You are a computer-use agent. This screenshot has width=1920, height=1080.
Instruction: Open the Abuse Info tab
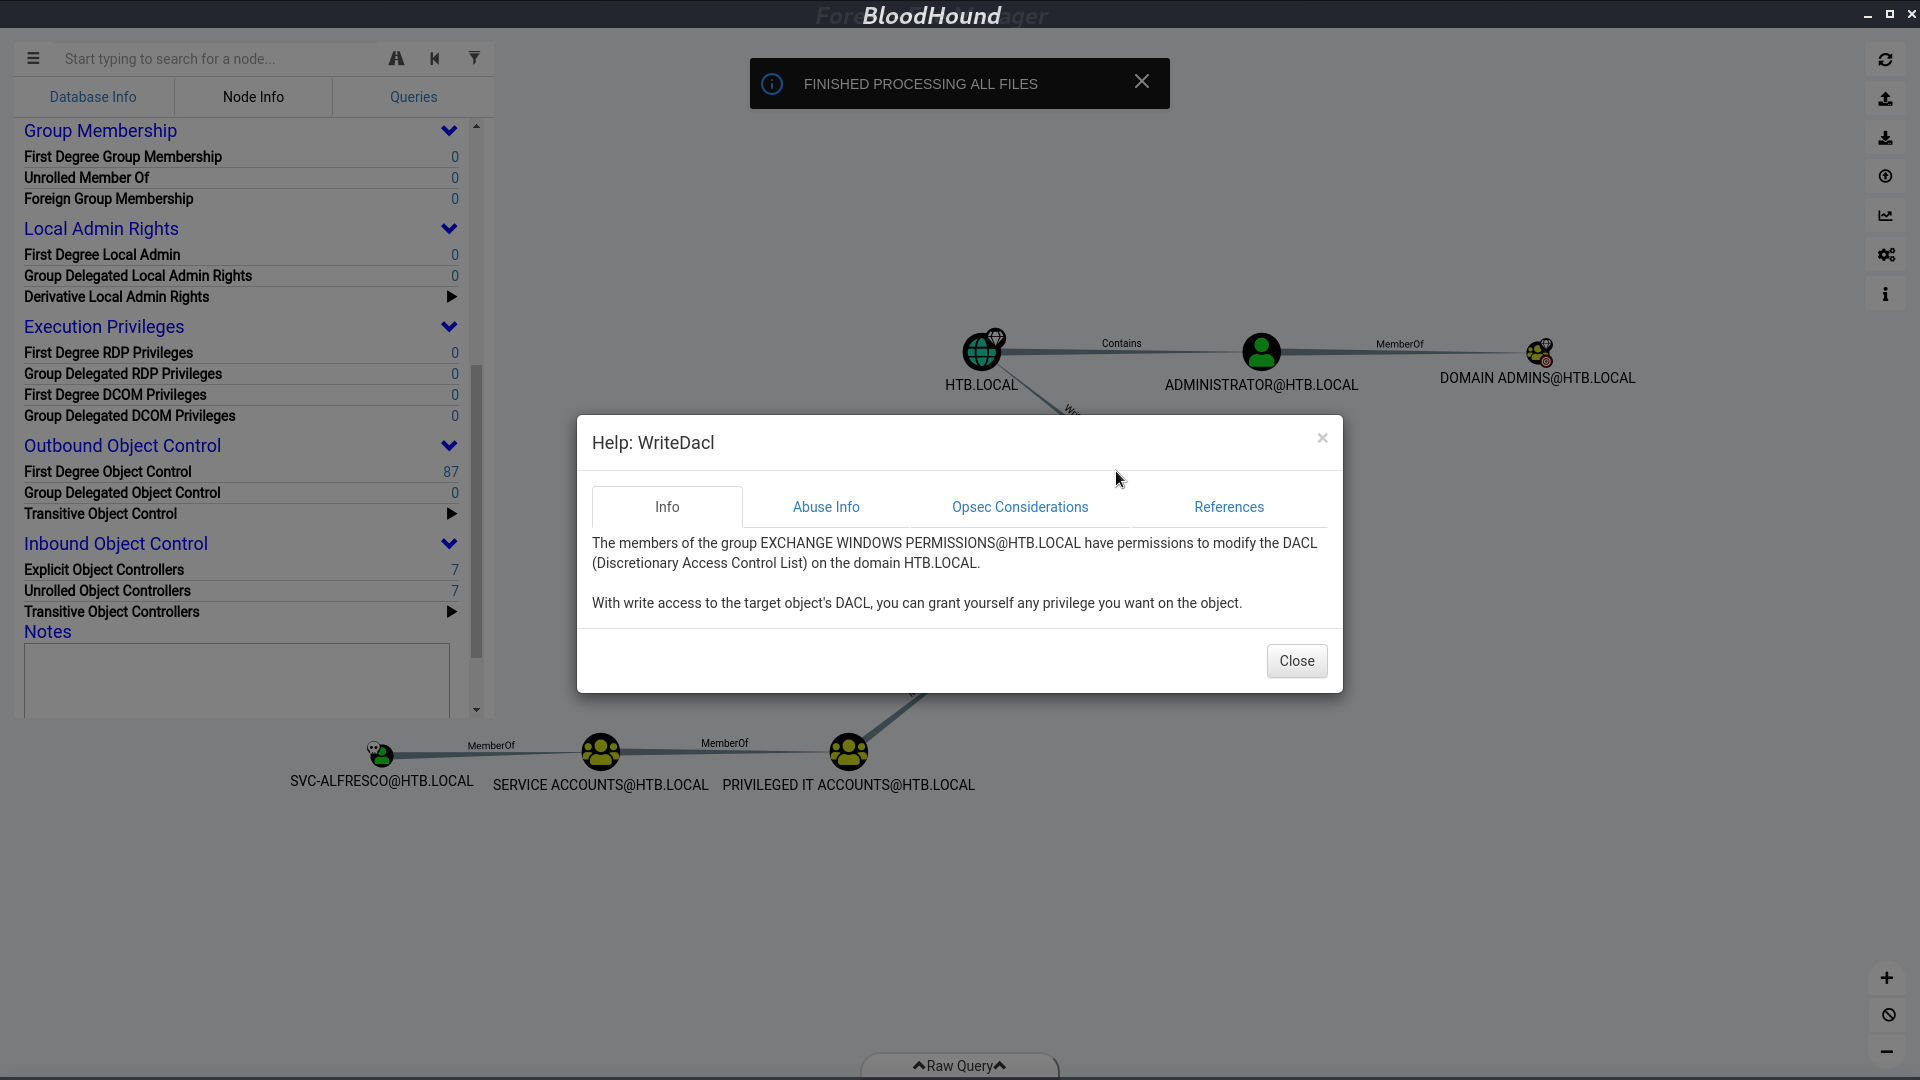[x=826, y=507]
